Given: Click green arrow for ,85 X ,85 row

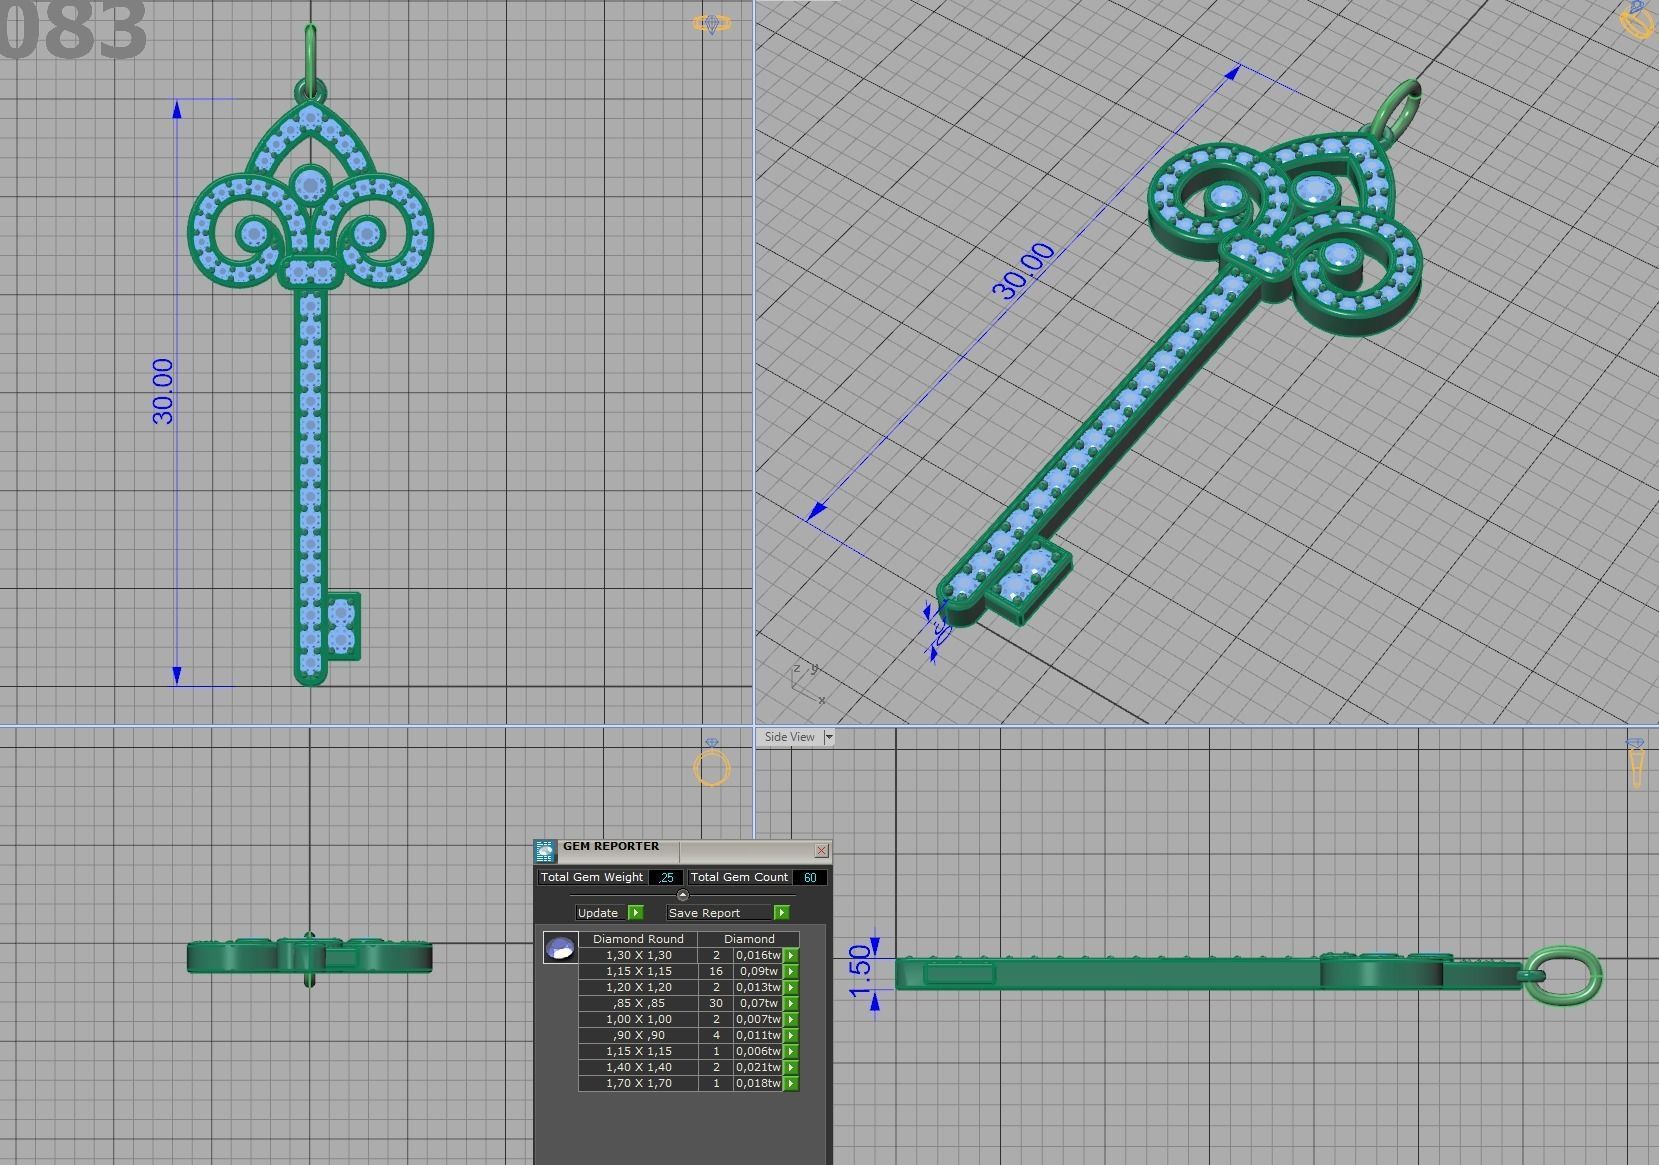Looking at the screenshot, I should click(791, 1004).
